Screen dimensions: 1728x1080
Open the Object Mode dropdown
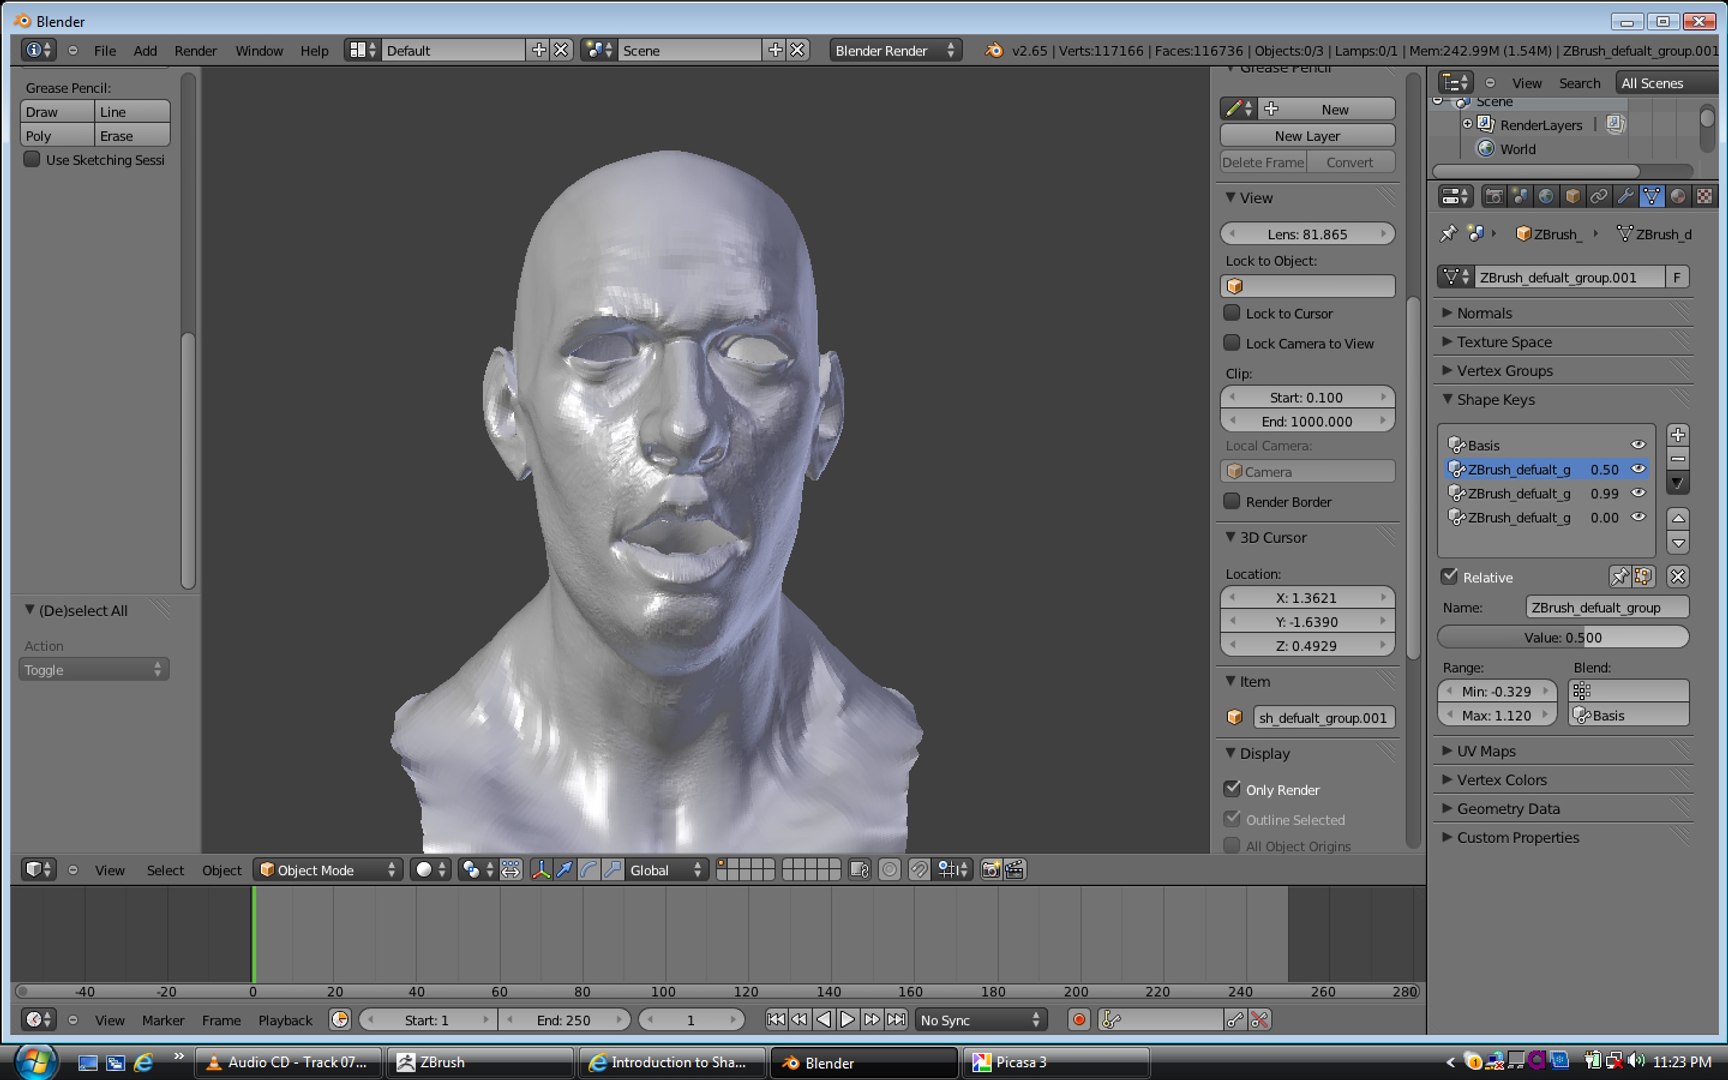tap(328, 870)
